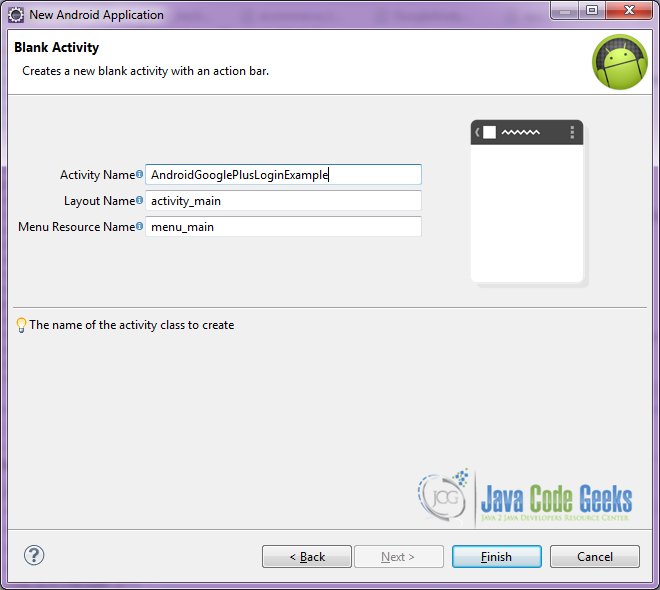Click the info icon beside Menu Resource Name
Screen dimensions: 660x590
[139, 226]
